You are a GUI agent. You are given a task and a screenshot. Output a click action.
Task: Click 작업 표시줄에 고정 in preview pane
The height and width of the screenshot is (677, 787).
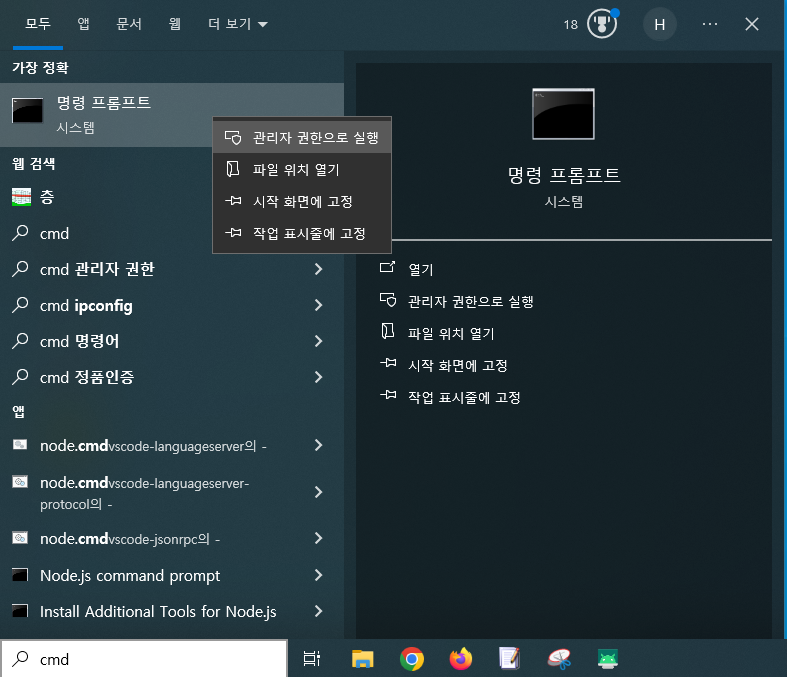point(464,397)
